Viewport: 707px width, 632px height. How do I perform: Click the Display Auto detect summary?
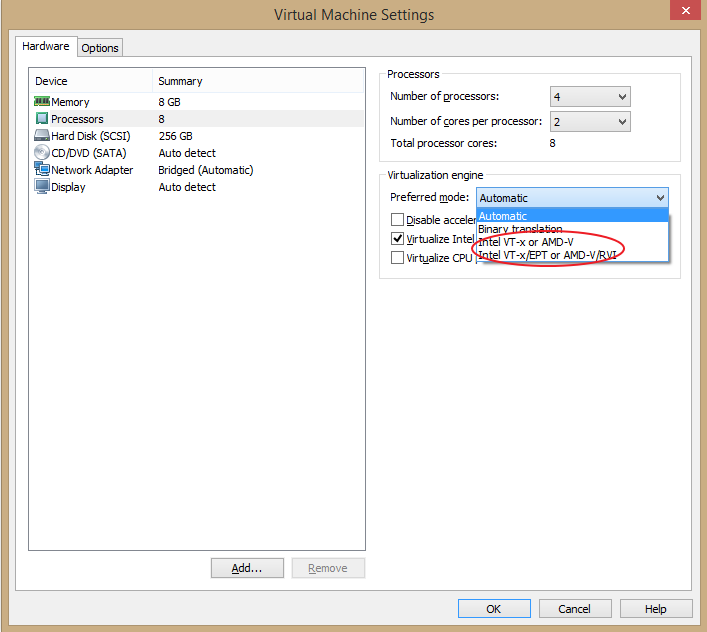[187, 187]
